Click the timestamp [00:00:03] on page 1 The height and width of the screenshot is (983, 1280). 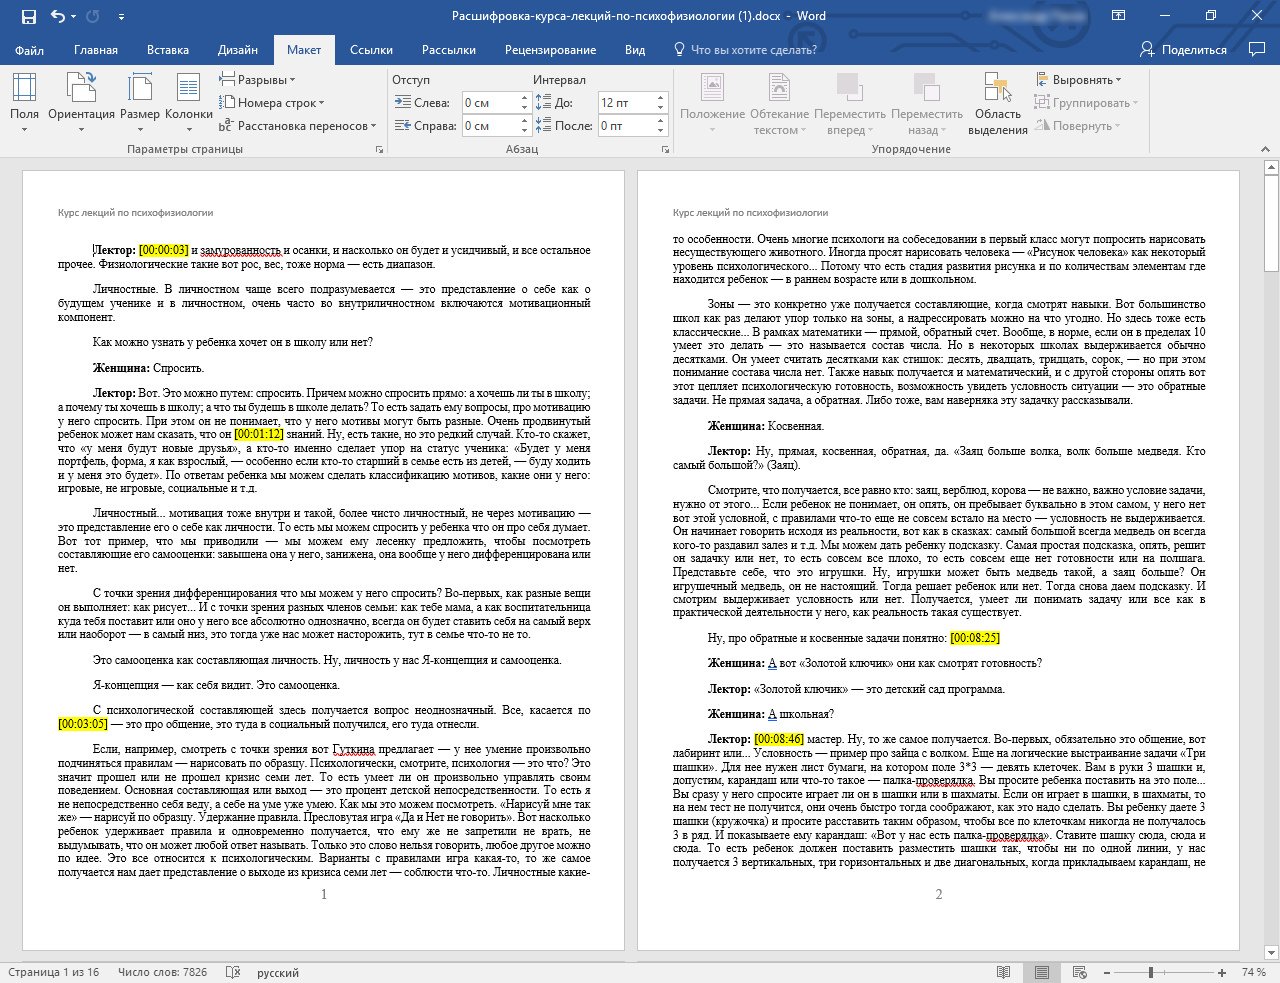[x=163, y=250]
